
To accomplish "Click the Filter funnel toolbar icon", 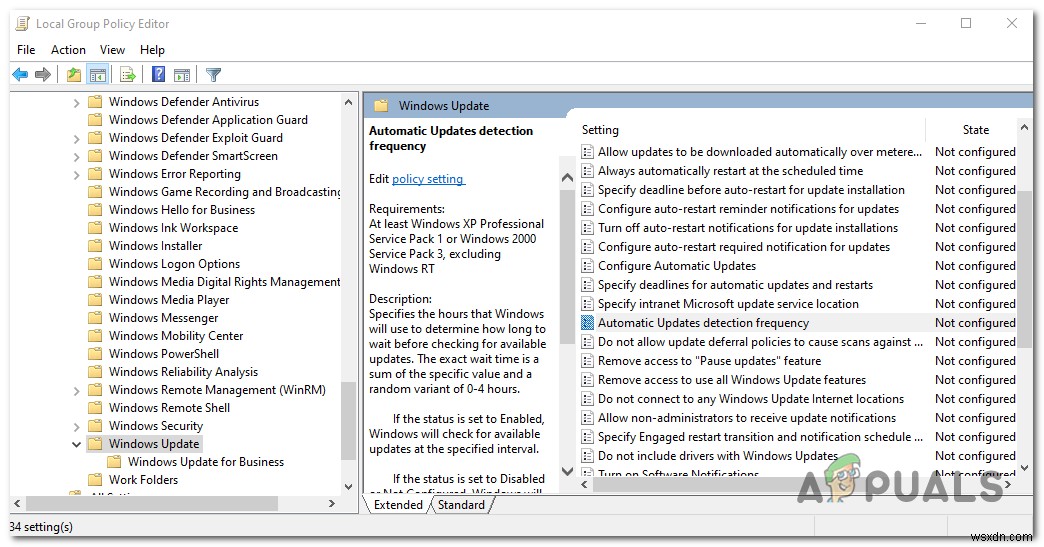I will (x=213, y=75).
